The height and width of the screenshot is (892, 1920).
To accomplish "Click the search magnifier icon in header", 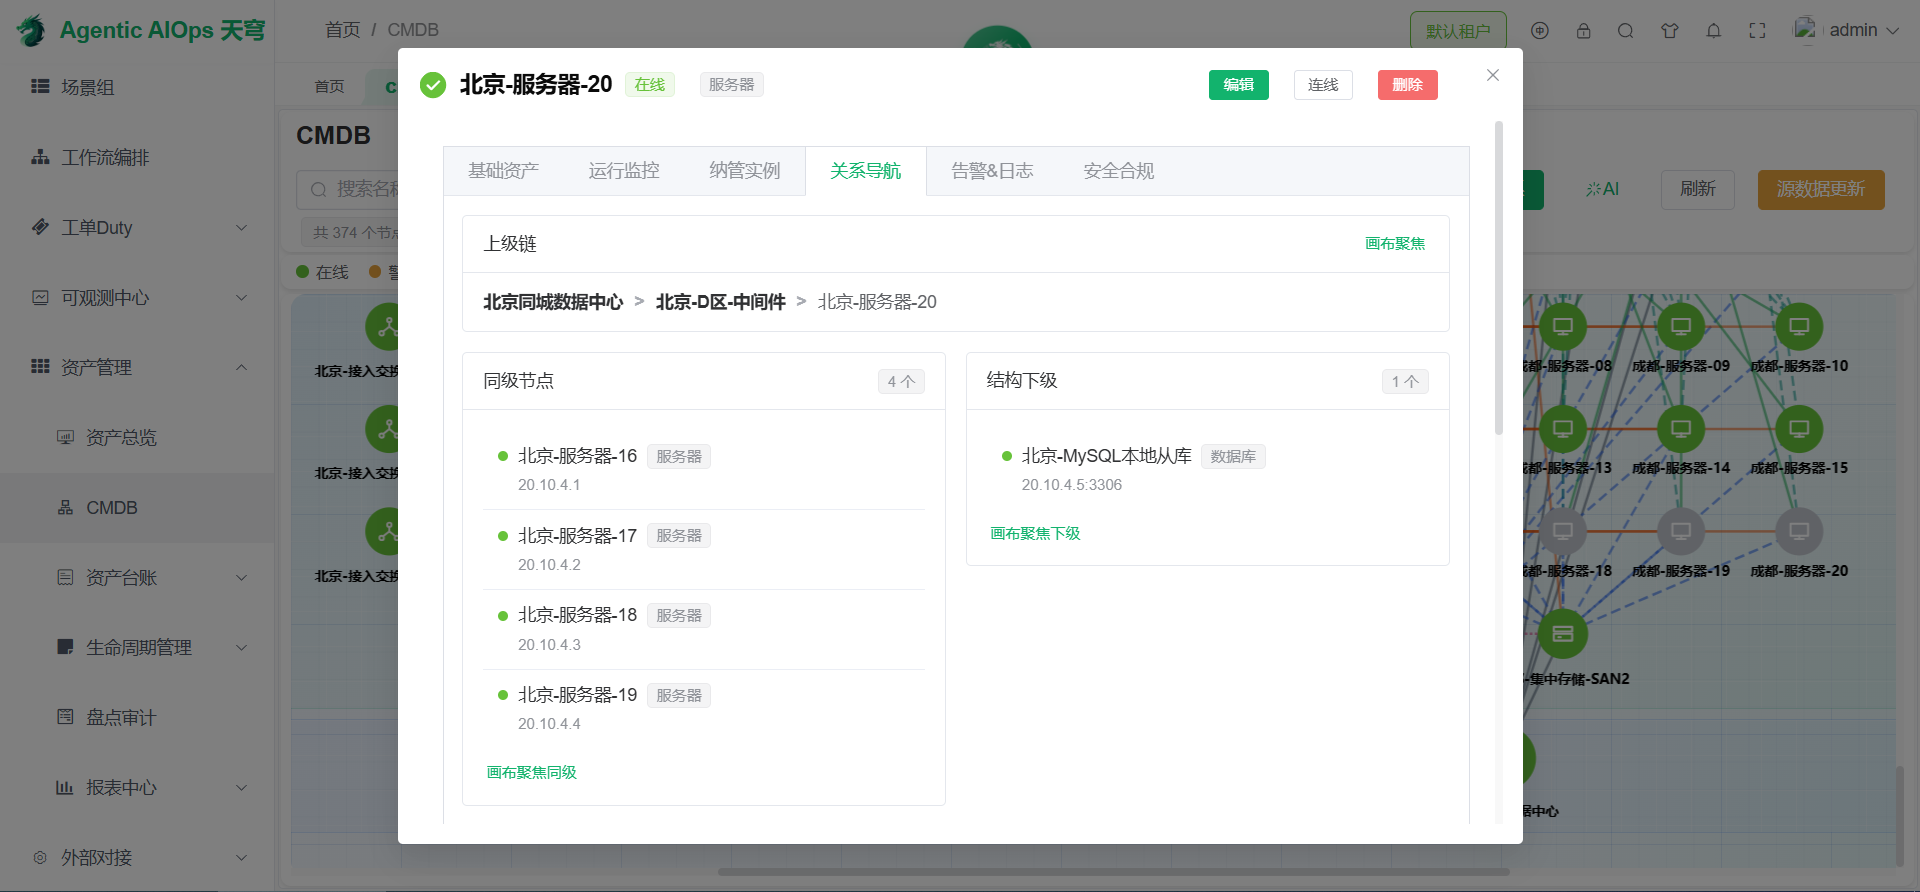I will coord(1626,31).
